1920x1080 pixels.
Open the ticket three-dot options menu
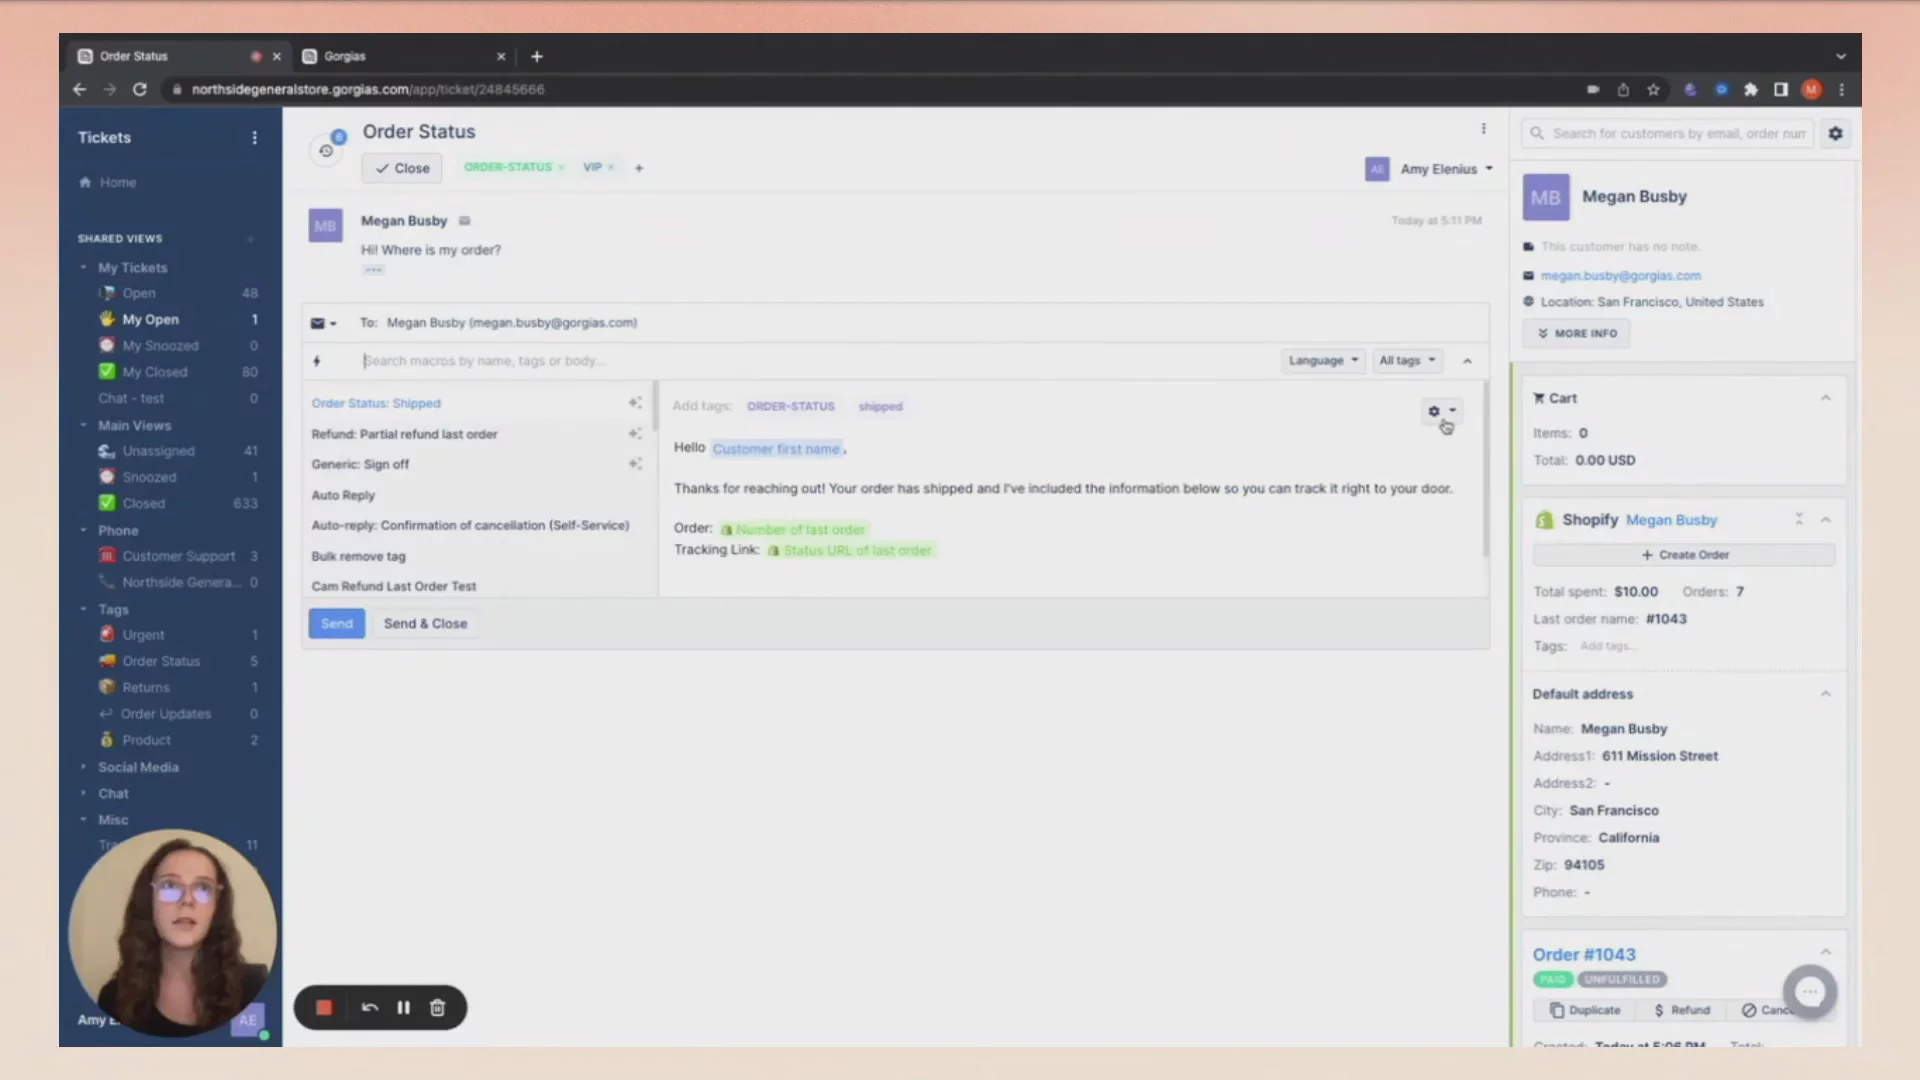coord(1483,129)
